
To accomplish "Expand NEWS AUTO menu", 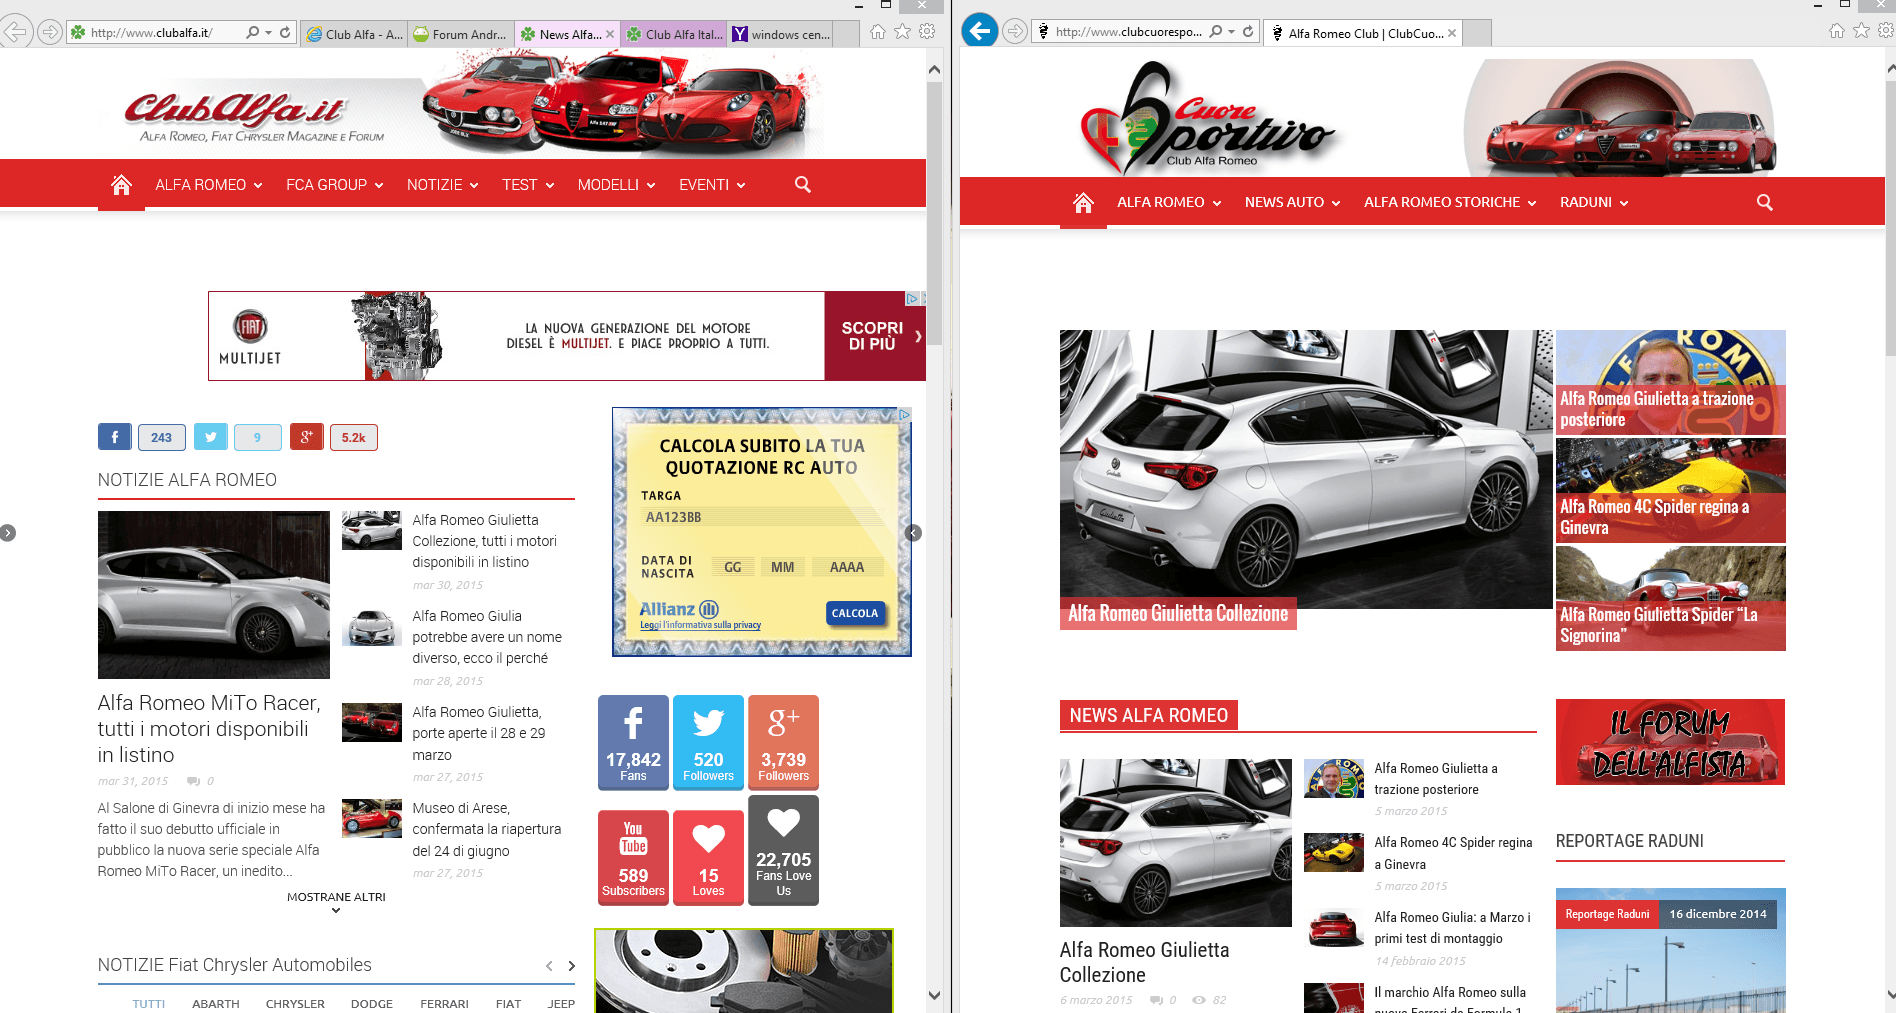I will pyautogui.click(x=1292, y=202).
